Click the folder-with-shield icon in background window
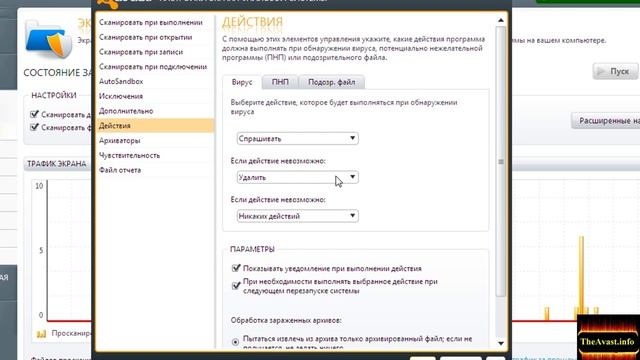This screenshot has width=640, height=360. (x=48, y=39)
